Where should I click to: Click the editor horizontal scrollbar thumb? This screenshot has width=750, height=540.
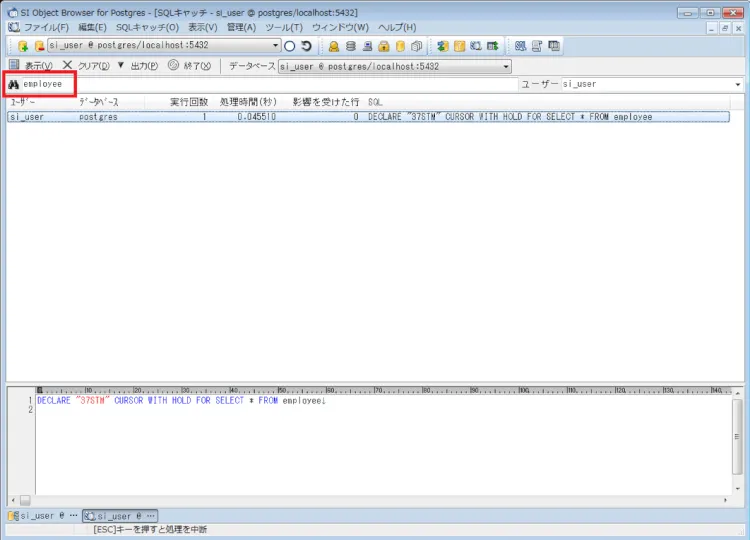[25, 500]
